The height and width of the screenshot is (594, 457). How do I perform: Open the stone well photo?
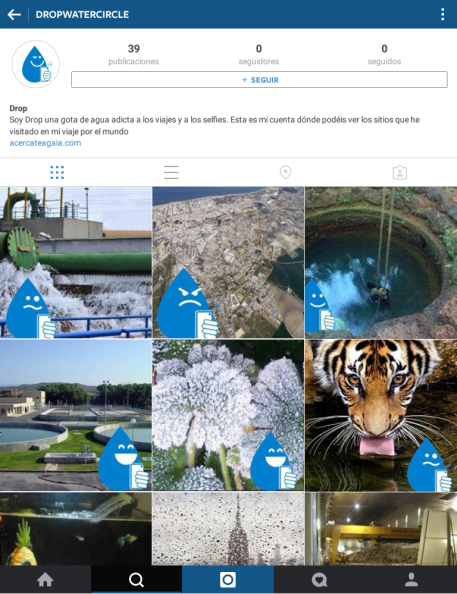(381, 263)
